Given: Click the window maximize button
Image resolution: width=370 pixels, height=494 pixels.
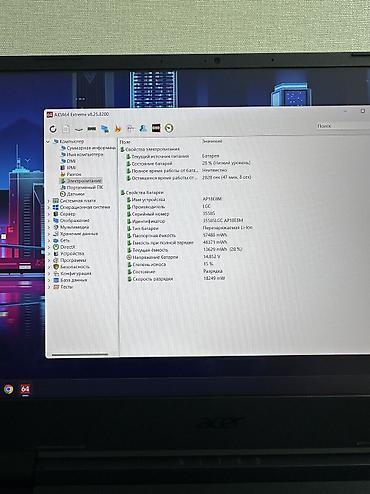Looking at the screenshot, I should click(x=363, y=111).
